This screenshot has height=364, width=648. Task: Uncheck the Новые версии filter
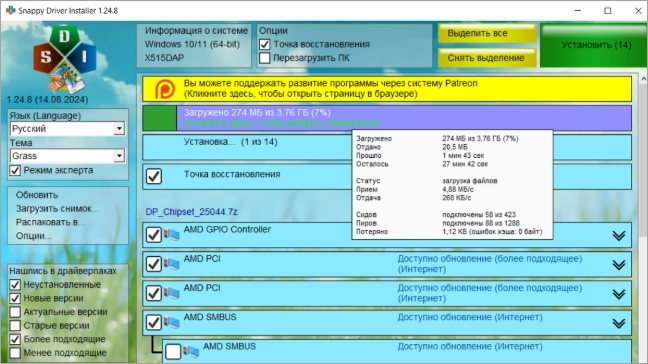click(15, 298)
